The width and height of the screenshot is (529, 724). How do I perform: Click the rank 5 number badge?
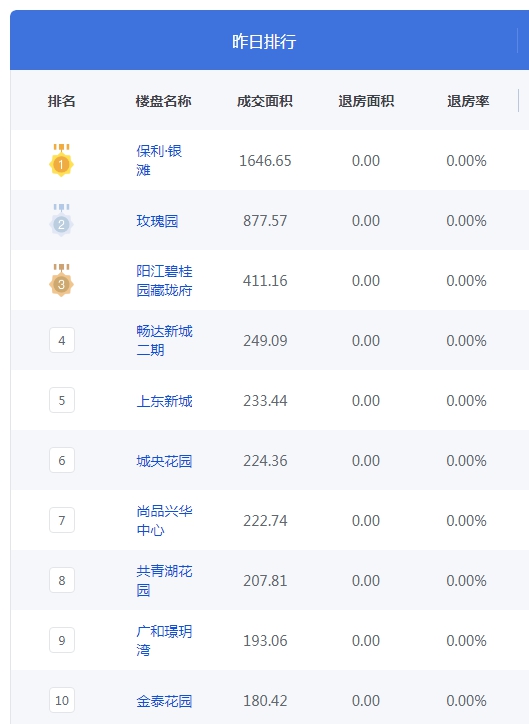(x=62, y=400)
